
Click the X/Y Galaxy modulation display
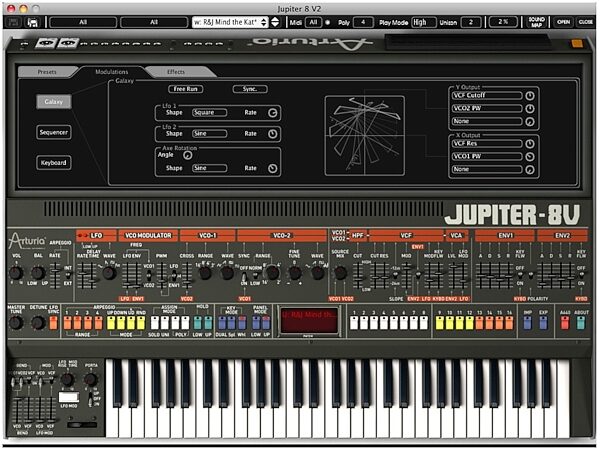pyautogui.click(x=365, y=136)
